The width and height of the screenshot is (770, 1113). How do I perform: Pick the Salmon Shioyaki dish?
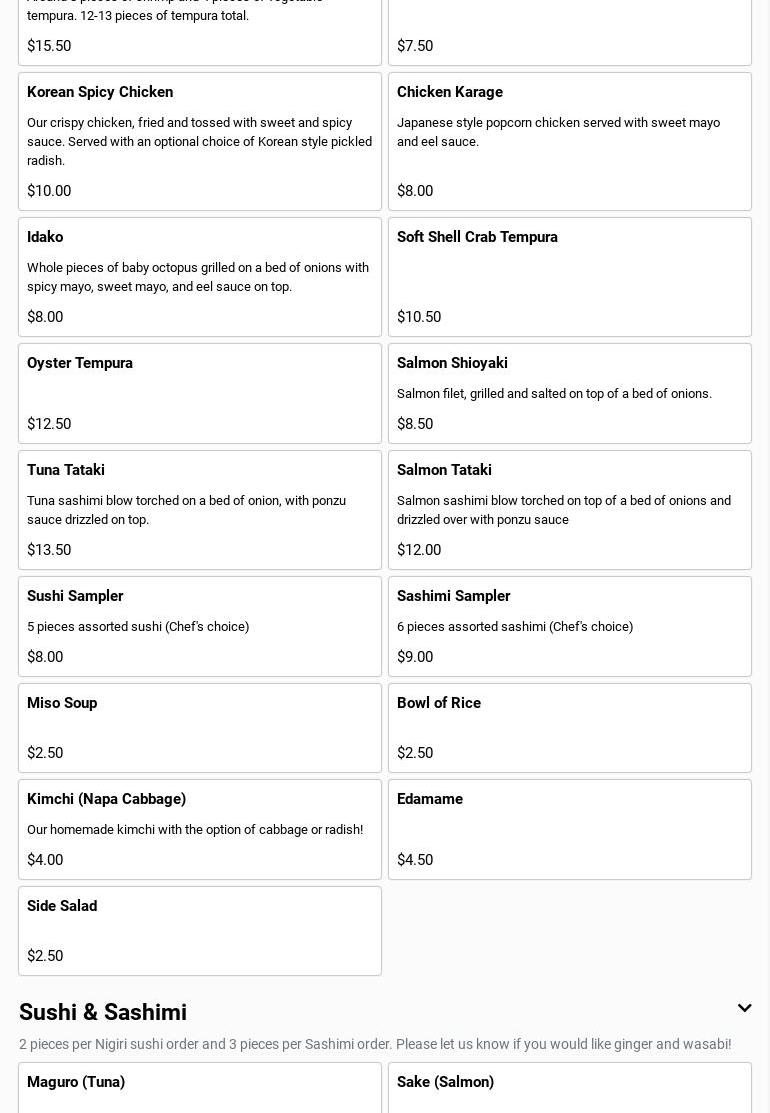570,393
